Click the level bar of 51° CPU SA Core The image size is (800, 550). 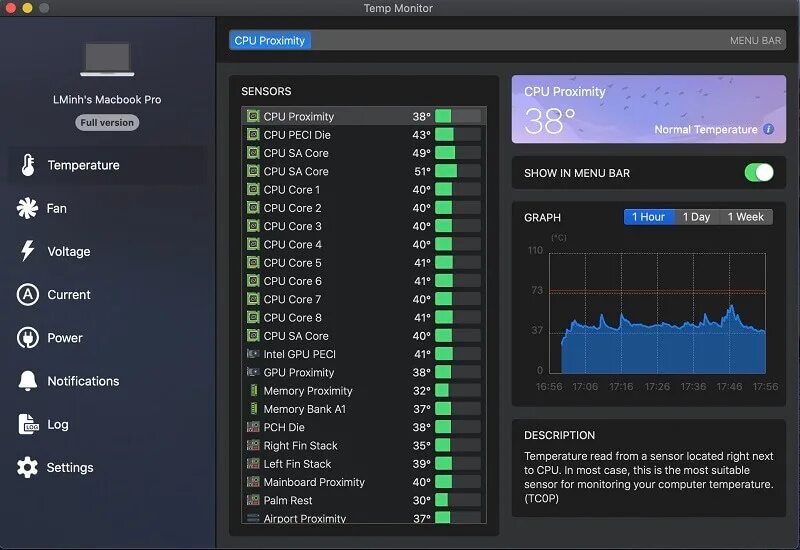458,171
